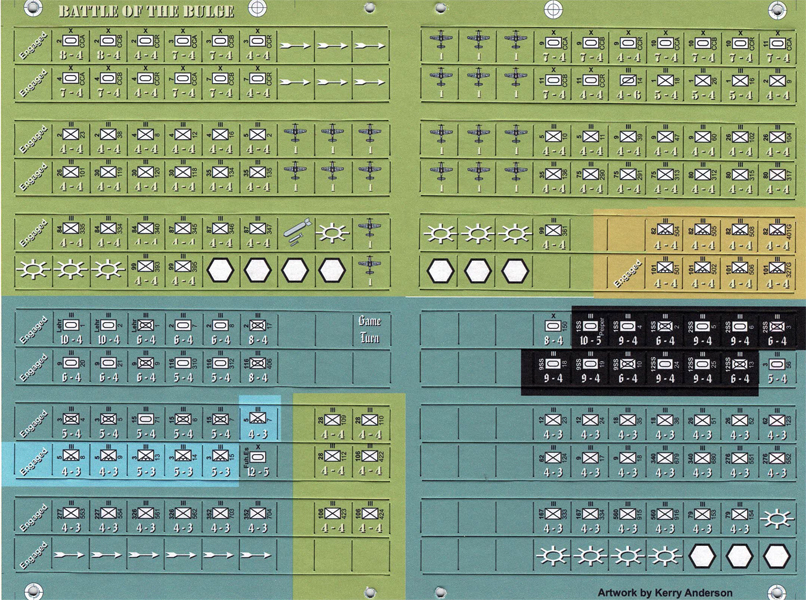Pick the 35/135 infantry 4-4 counter
This screenshot has height=600, width=806.
[x=258, y=176]
